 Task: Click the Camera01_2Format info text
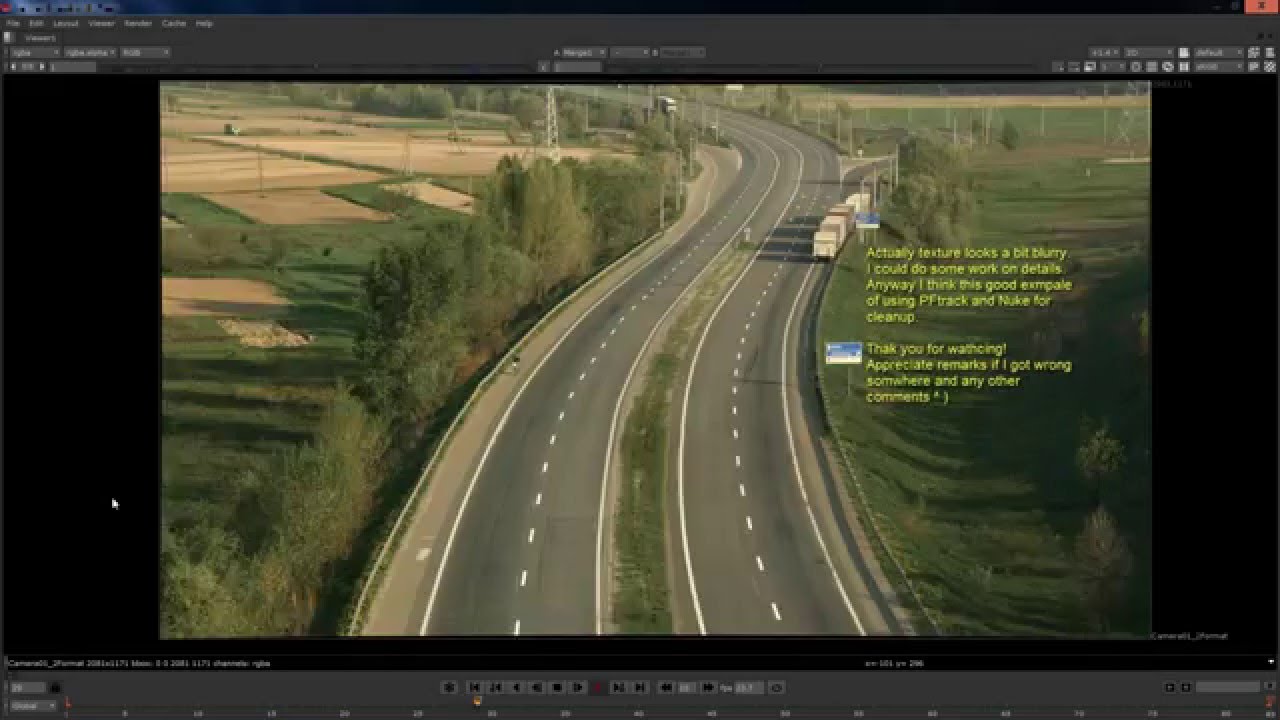click(138, 662)
